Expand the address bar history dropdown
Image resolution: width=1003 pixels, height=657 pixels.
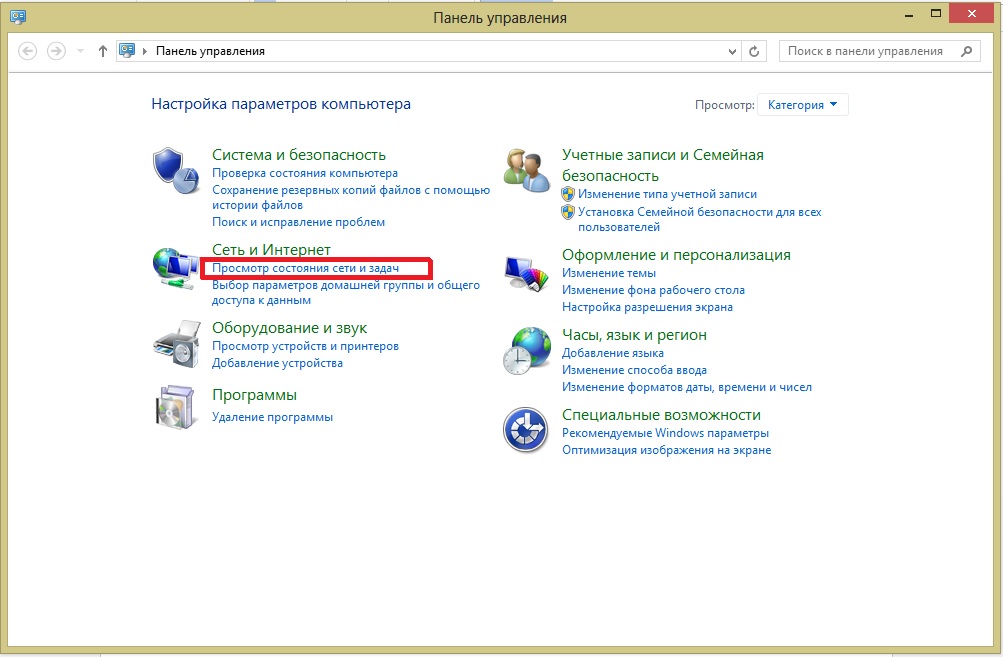click(x=732, y=51)
